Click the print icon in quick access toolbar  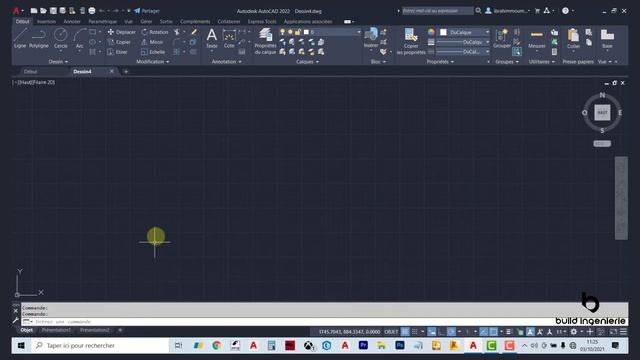(92, 11)
